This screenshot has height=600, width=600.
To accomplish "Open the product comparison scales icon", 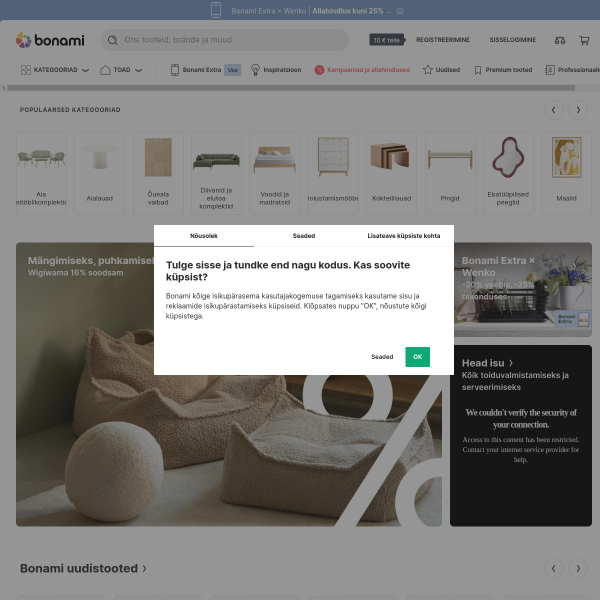I will point(560,40).
